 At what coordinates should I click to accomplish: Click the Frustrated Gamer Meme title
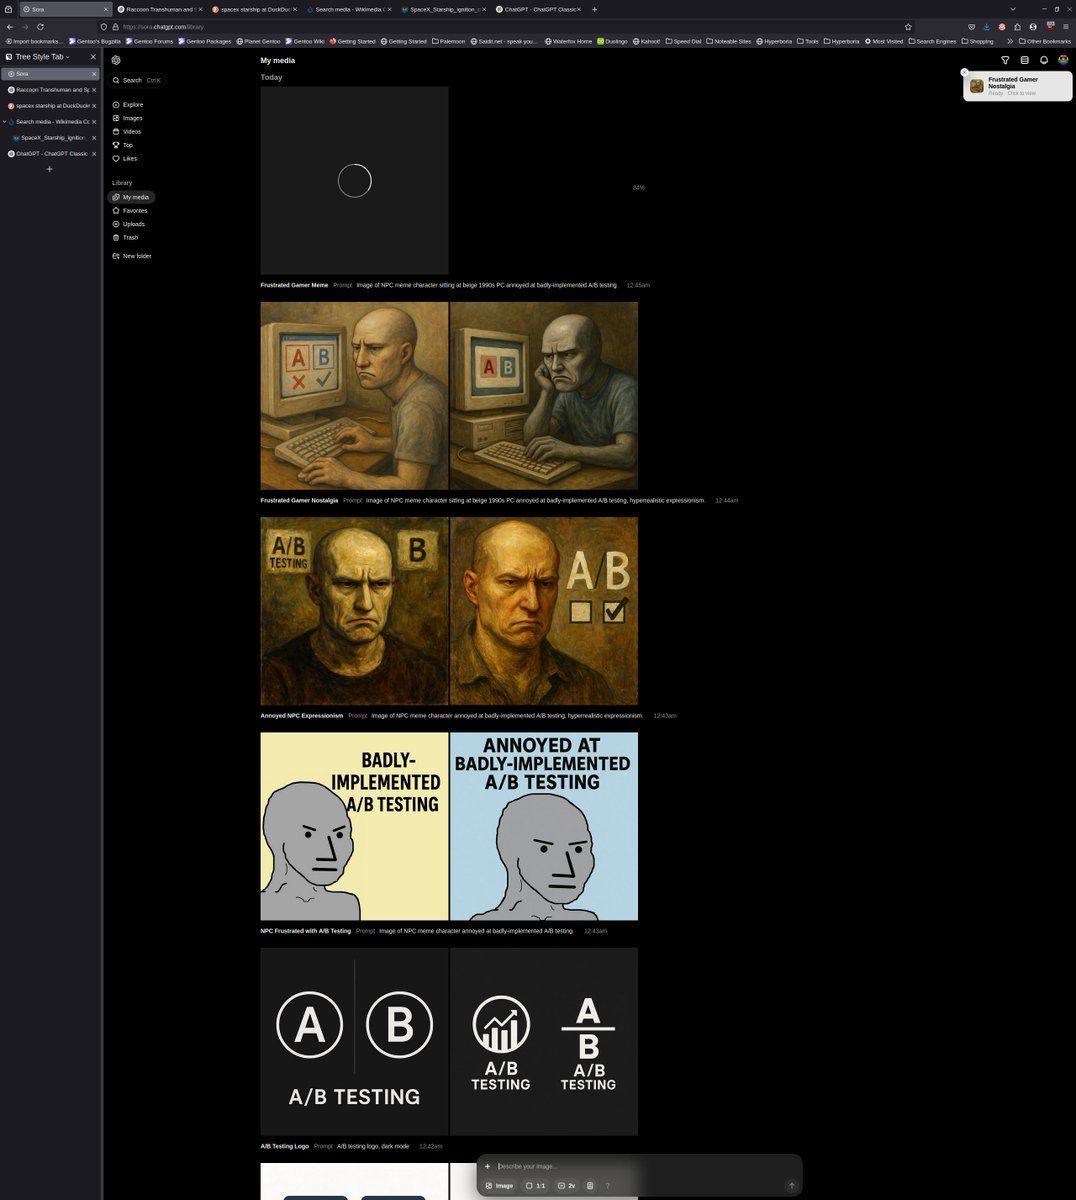294,285
